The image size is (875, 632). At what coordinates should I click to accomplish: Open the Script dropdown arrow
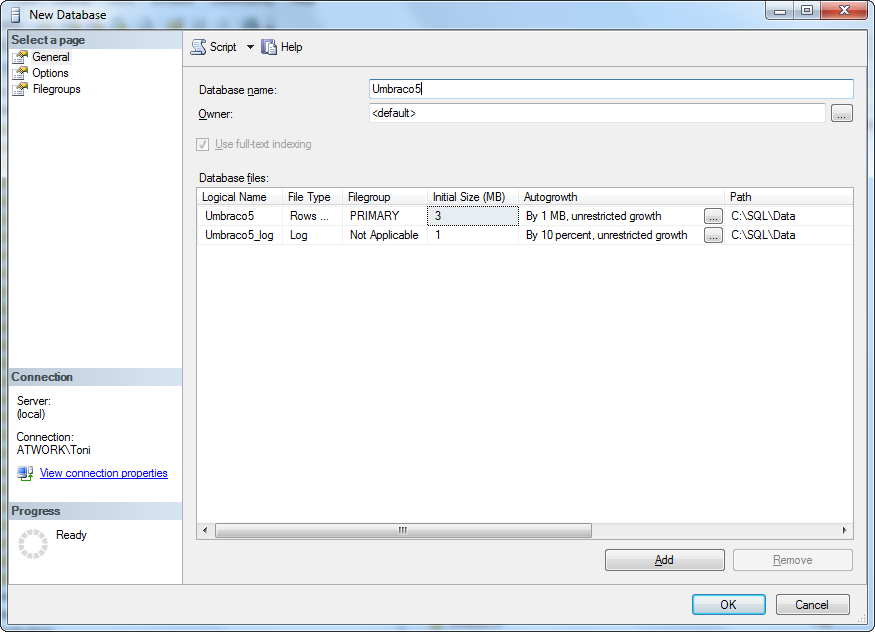click(x=250, y=47)
